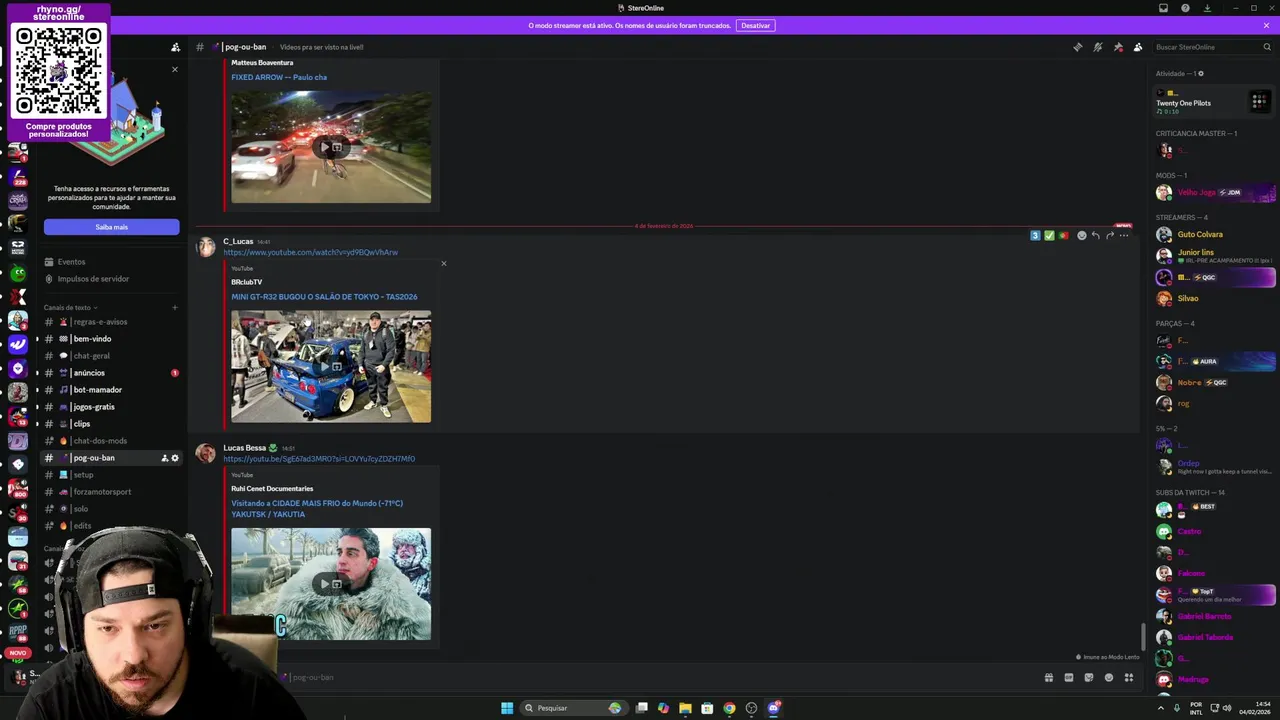React with the Portugal flag emoji

[1063, 235]
